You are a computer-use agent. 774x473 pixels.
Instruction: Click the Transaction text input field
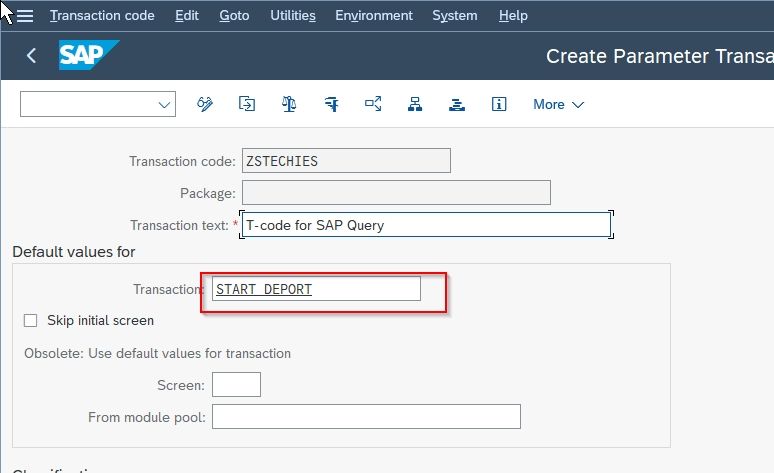(x=426, y=225)
